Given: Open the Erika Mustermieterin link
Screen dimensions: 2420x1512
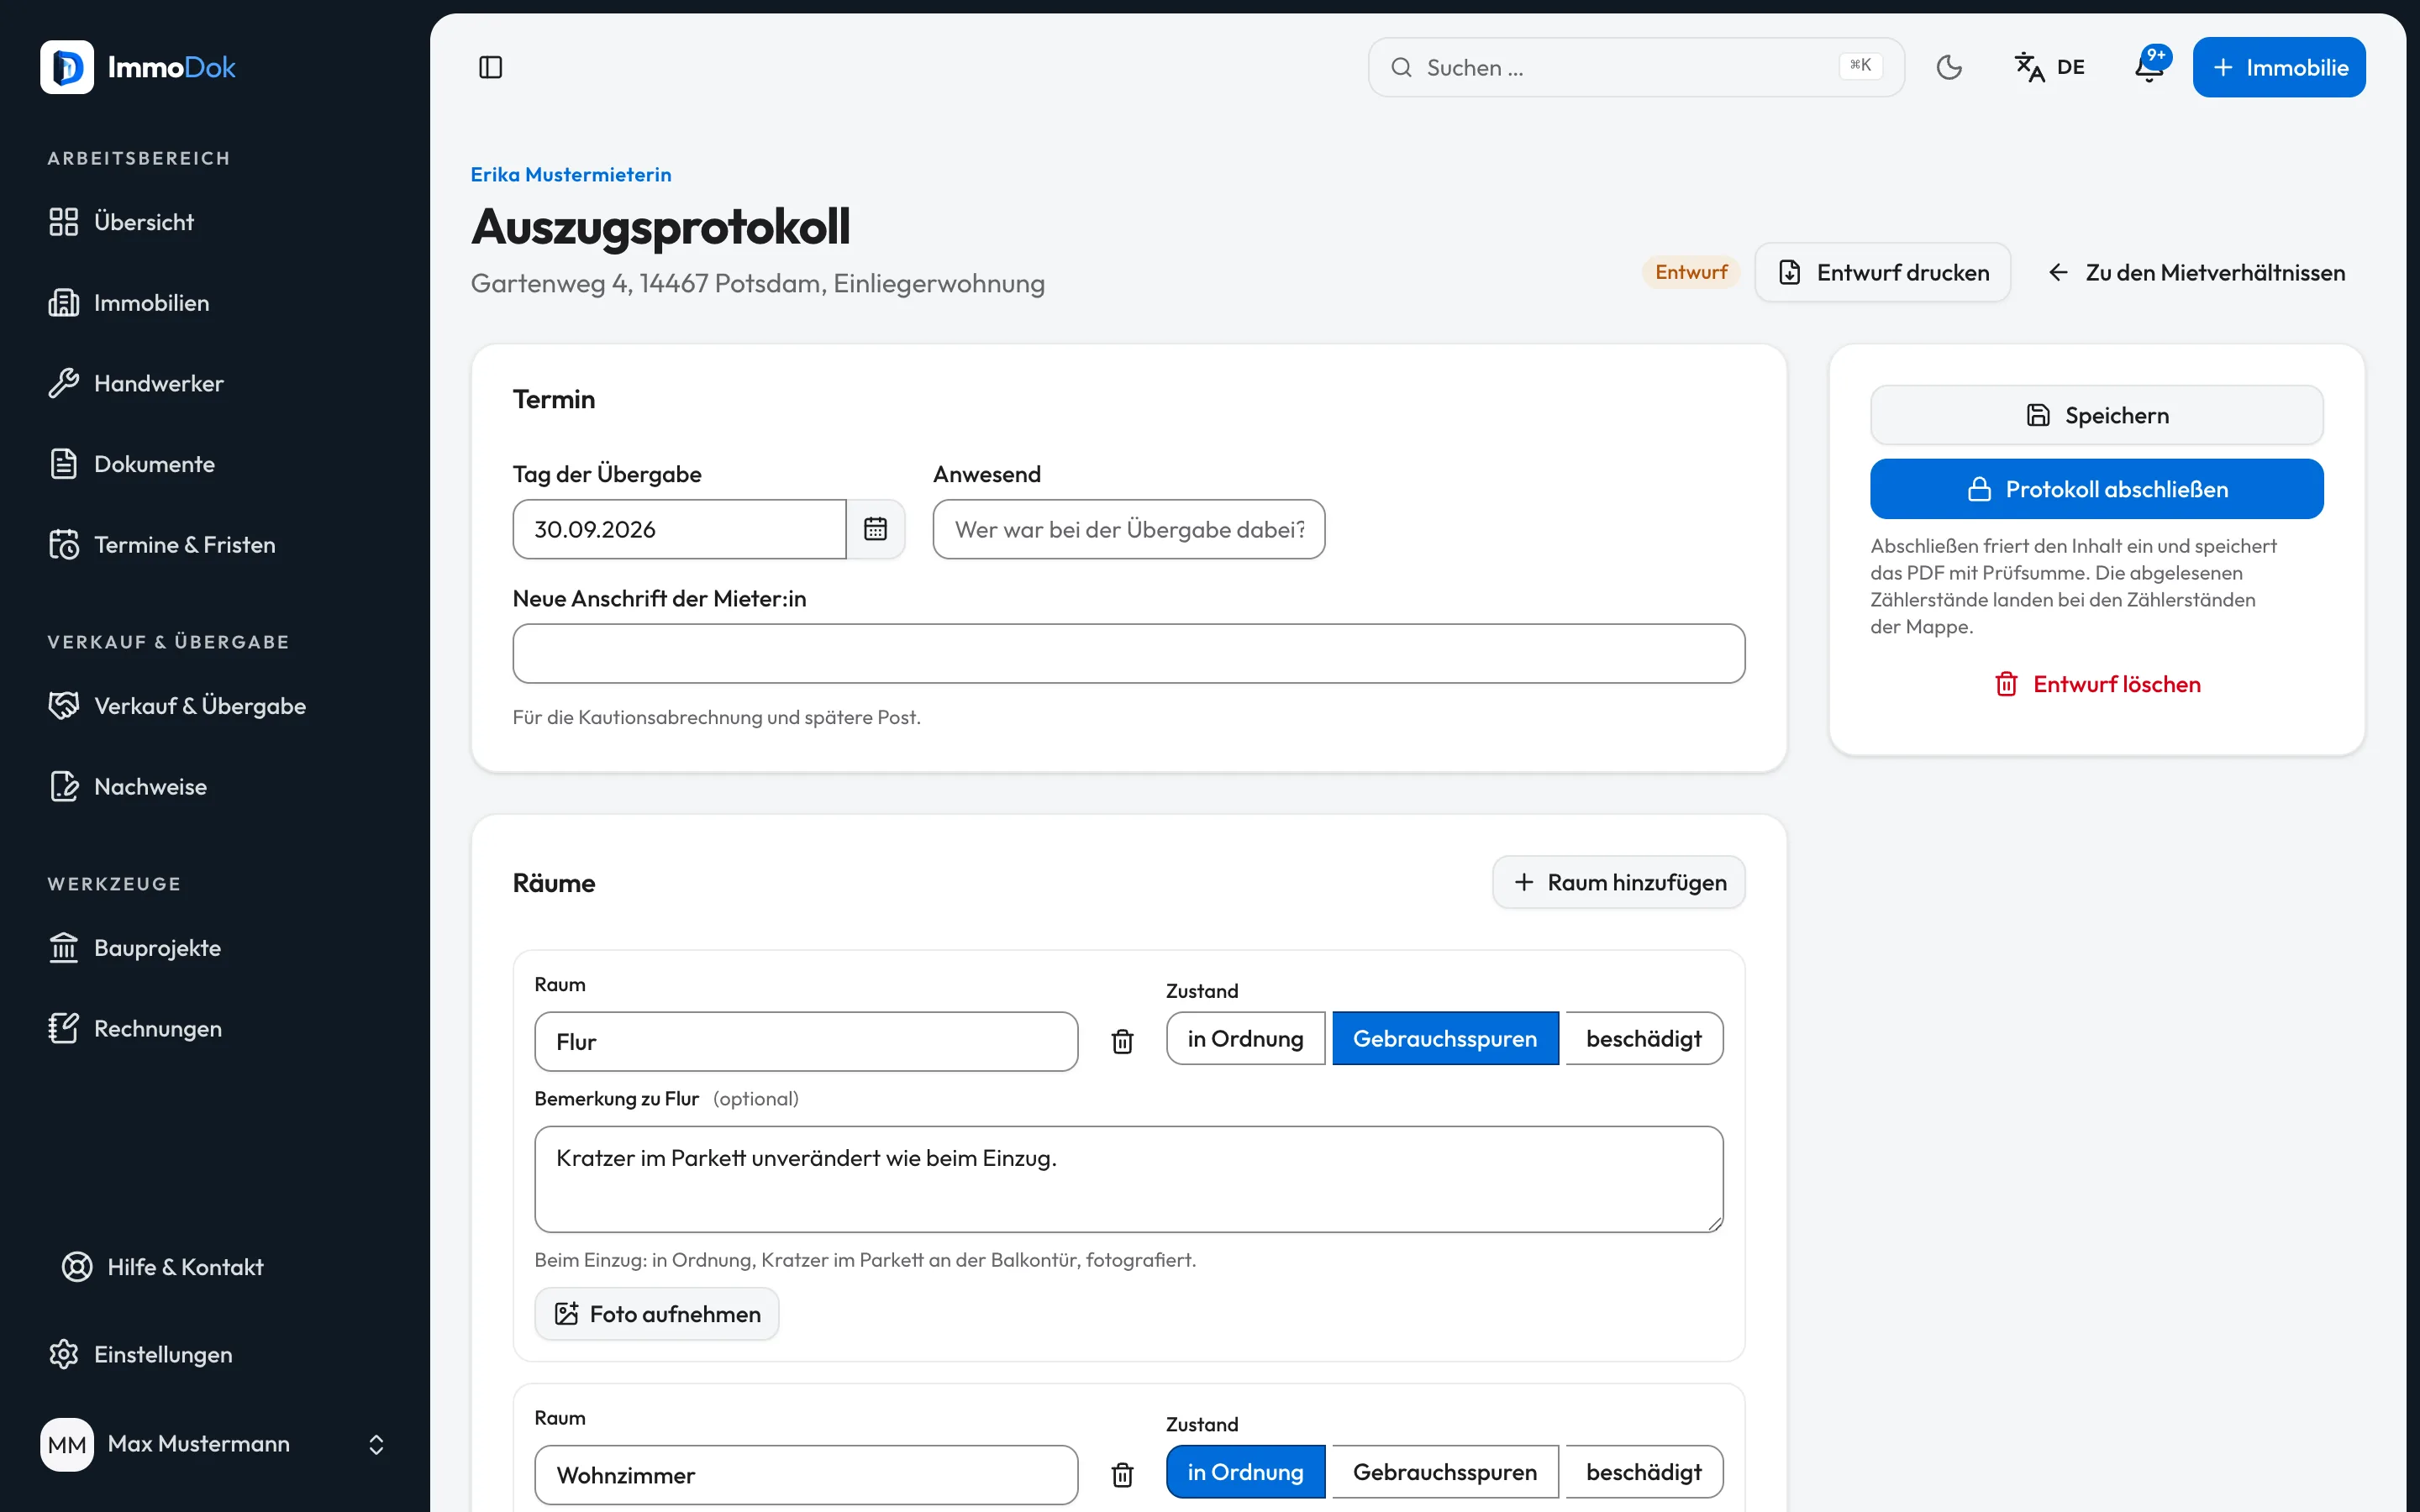Looking at the screenshot, I should tap(571, 174).
